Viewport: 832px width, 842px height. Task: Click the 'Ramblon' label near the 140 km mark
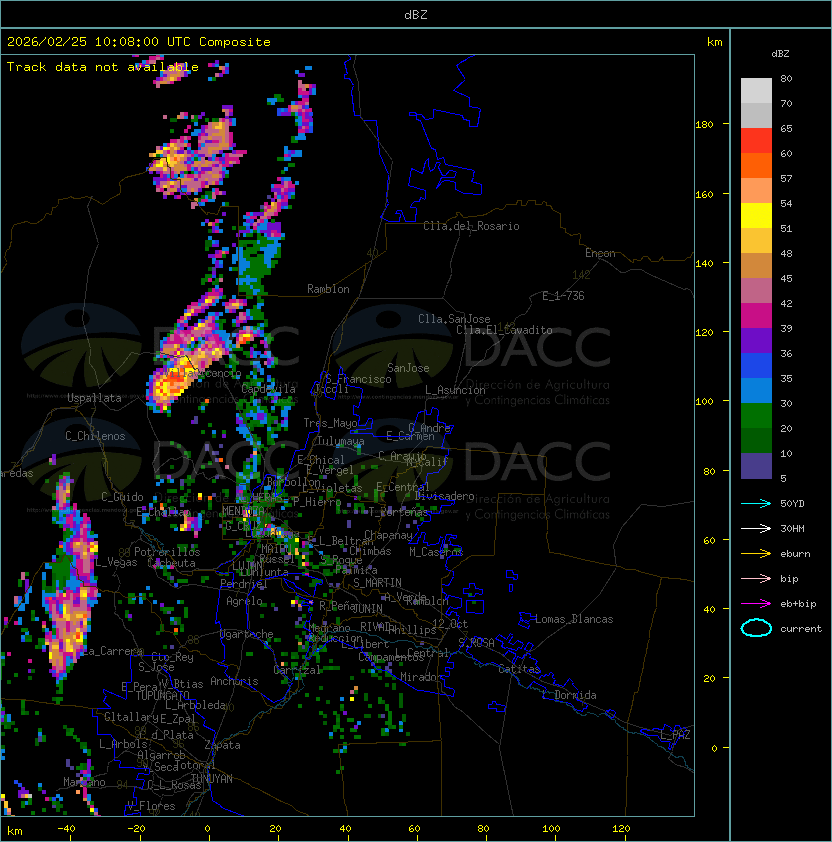328,289
